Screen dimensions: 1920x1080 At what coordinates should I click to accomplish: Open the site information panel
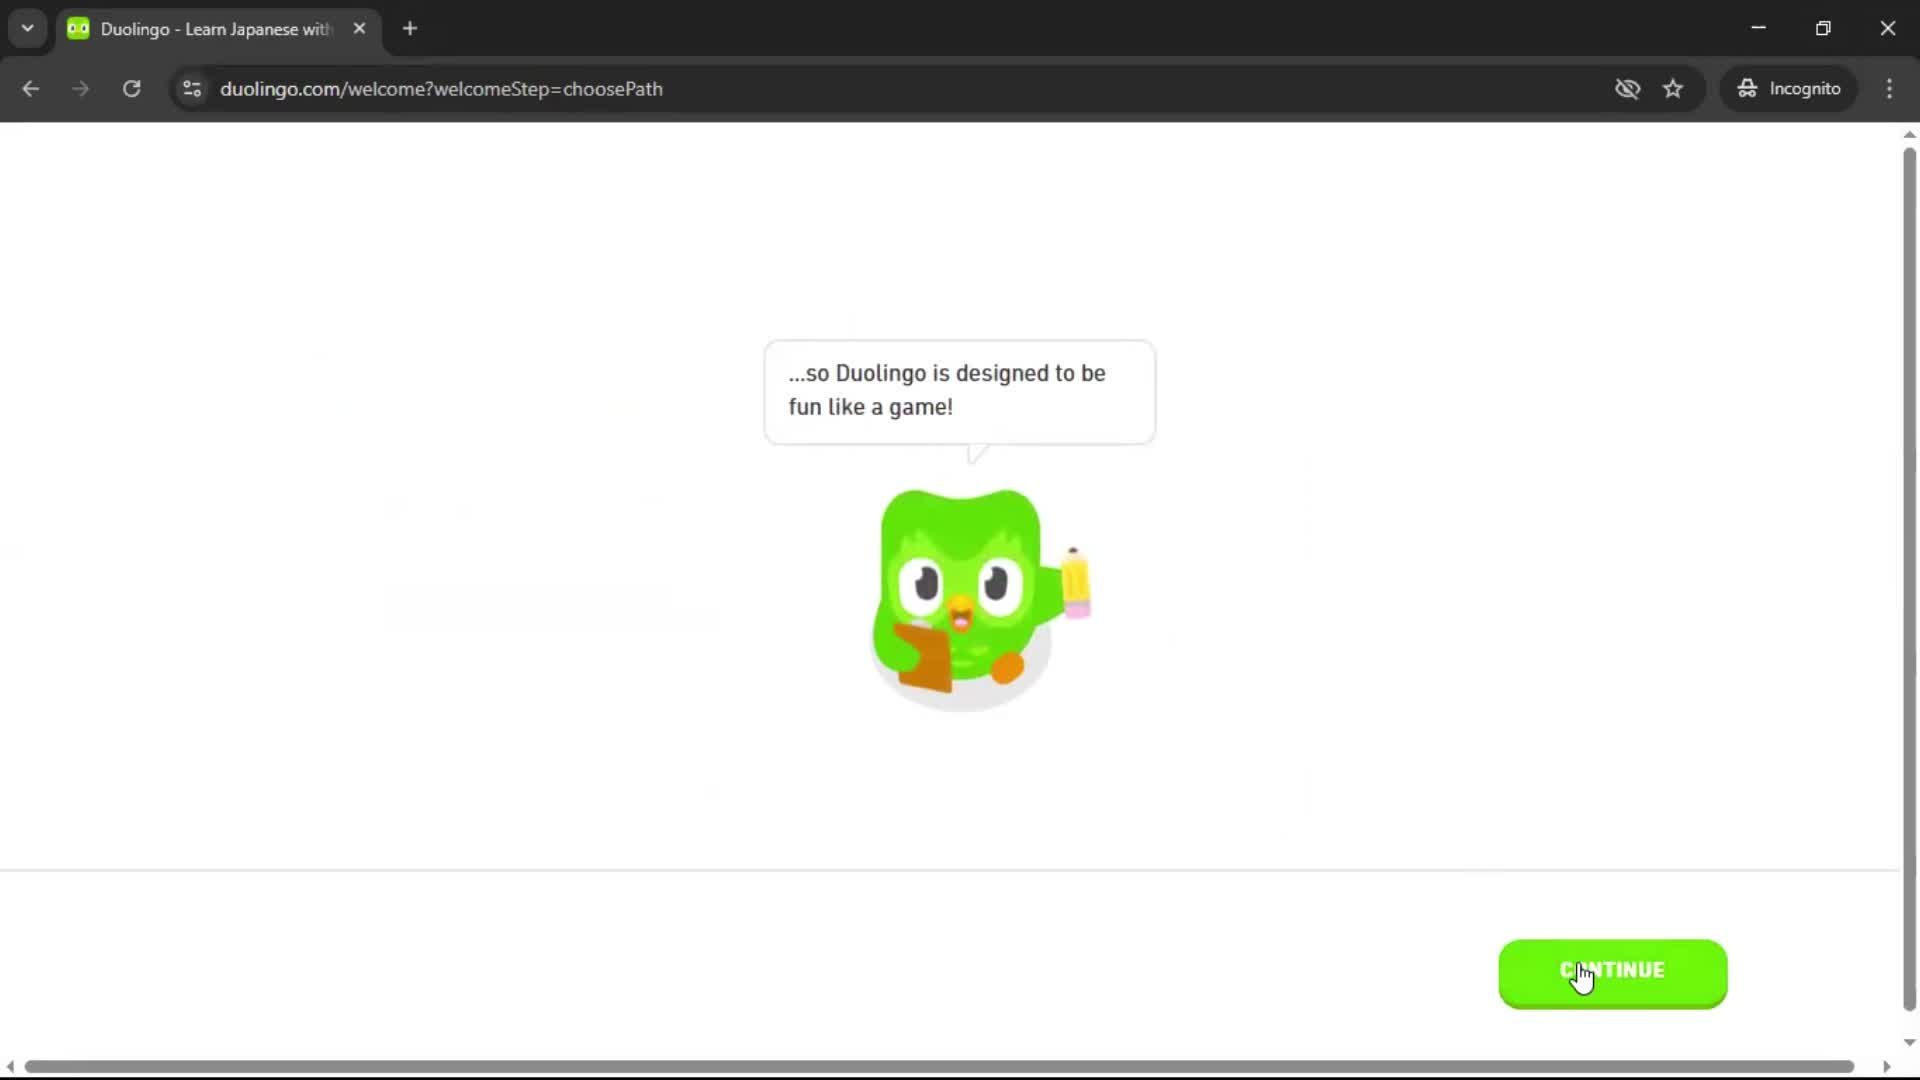coord(191,88)
